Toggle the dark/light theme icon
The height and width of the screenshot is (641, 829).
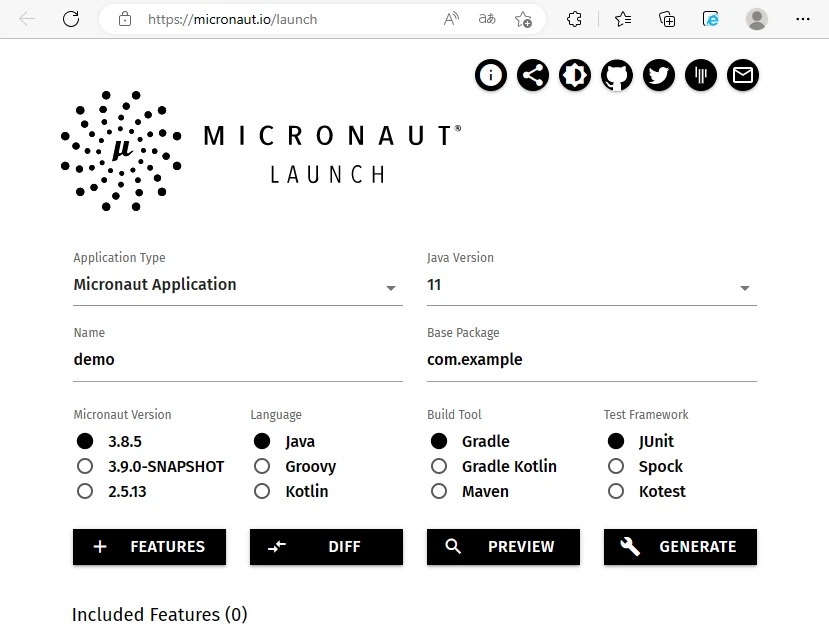point(575,75)
